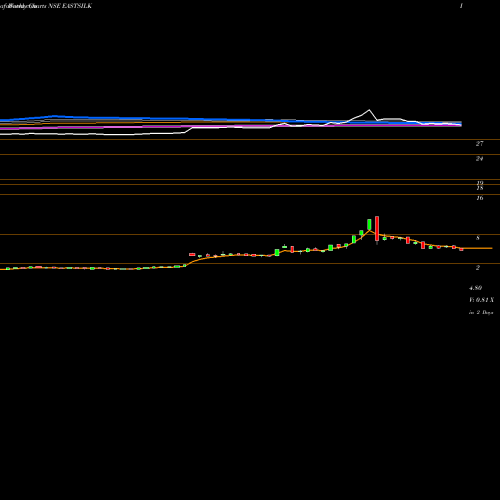Screen dimensions: 500x500
Task: Click the price axis label 8
Action: (x=478, y=238)
